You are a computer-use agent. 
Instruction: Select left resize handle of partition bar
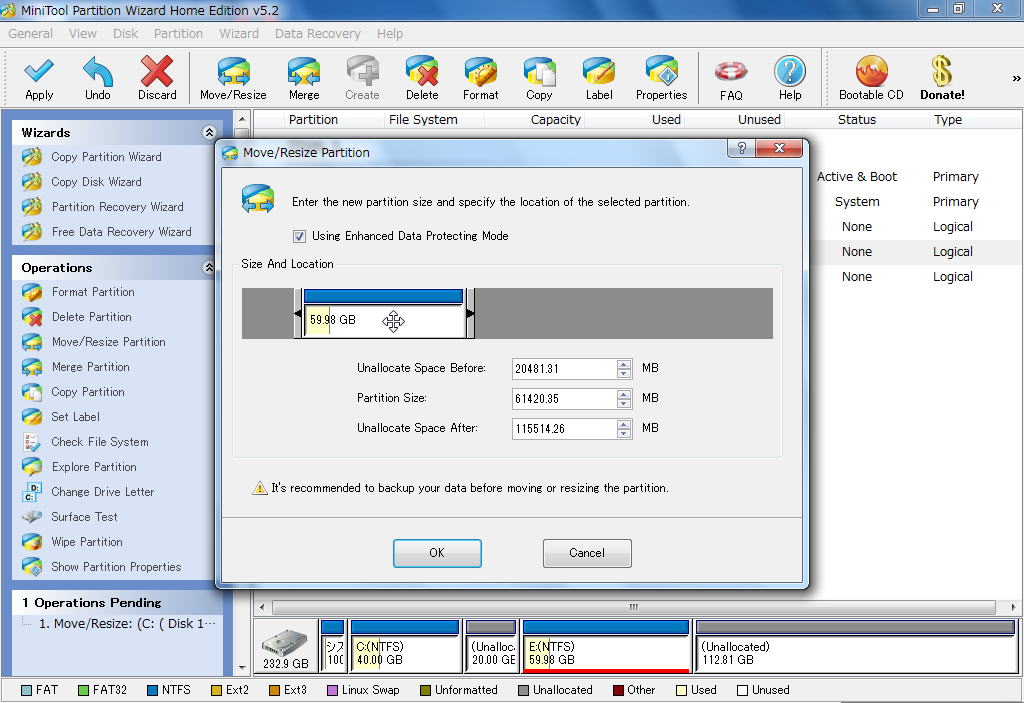[x=298, y=314]
